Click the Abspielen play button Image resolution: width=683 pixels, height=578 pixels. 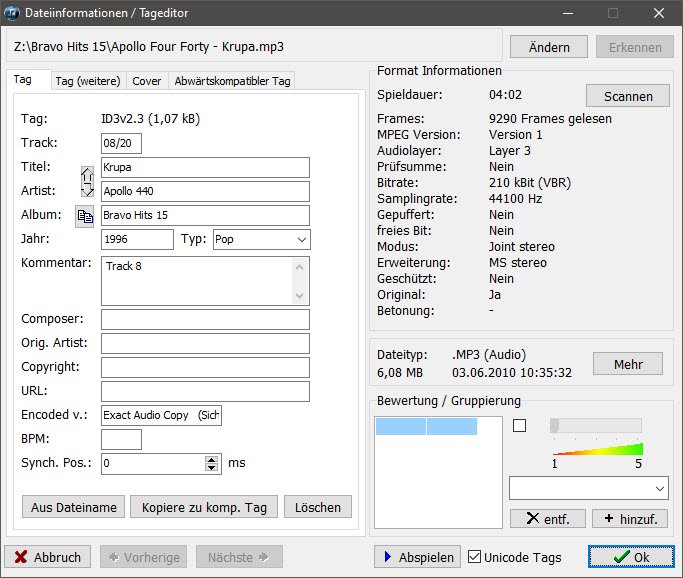pos(417,557)
